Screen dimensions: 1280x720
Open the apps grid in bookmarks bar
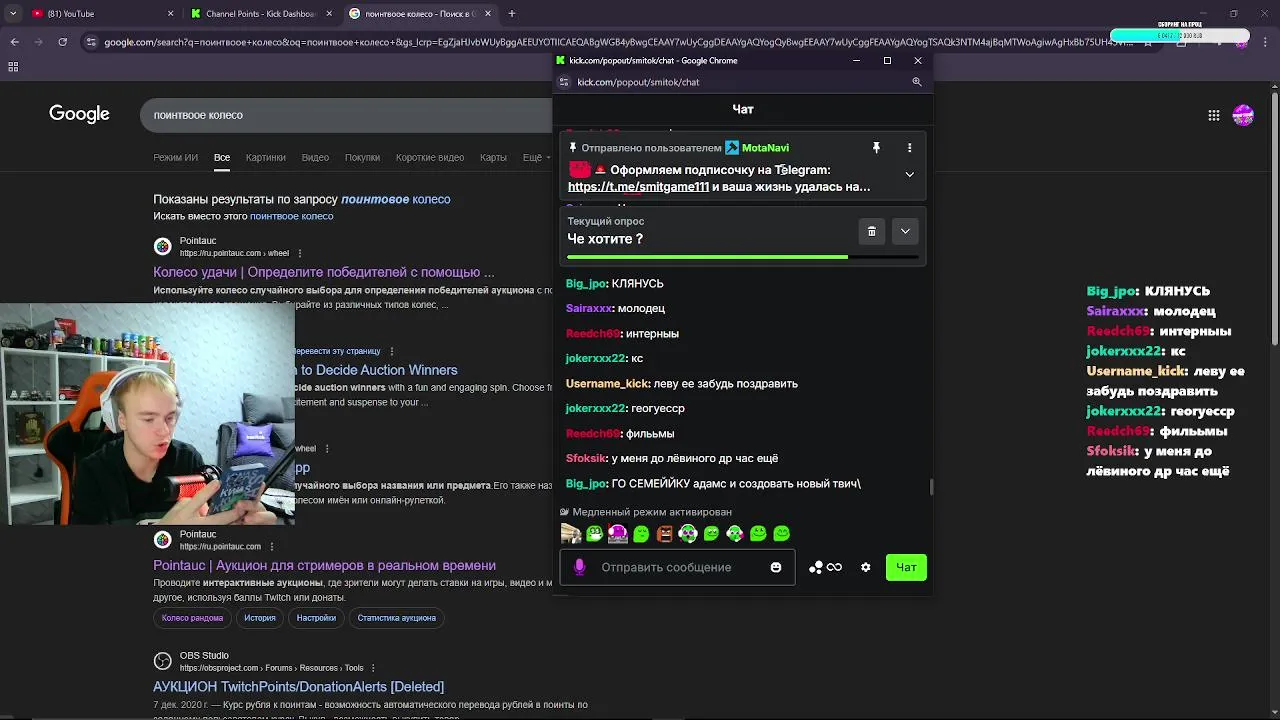[x=13, y=66]
